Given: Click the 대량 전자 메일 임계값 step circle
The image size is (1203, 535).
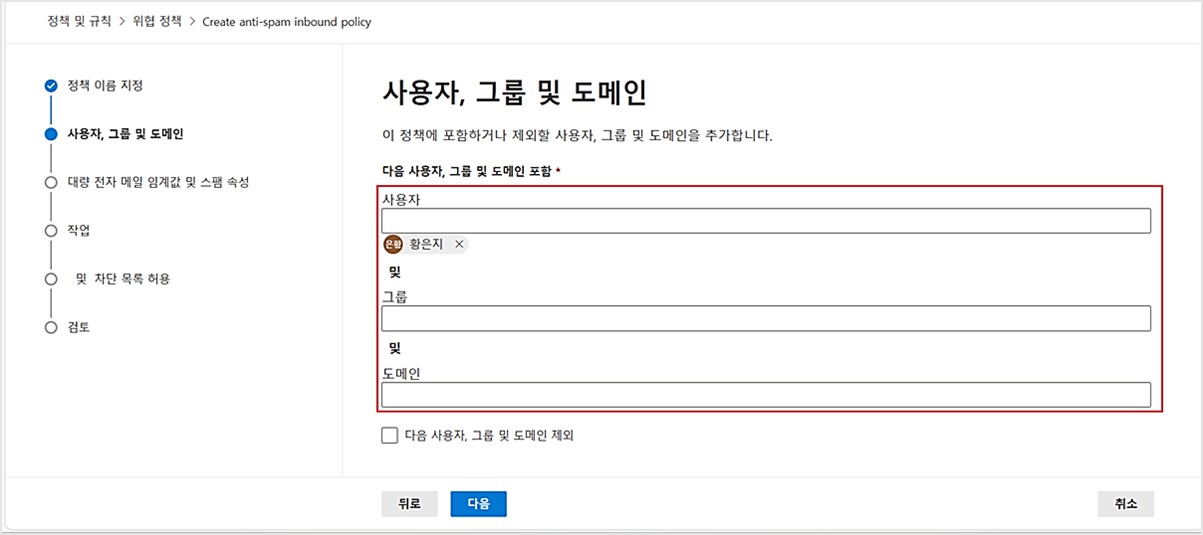Looking at the screenshot, I should [x=51, y=182].
